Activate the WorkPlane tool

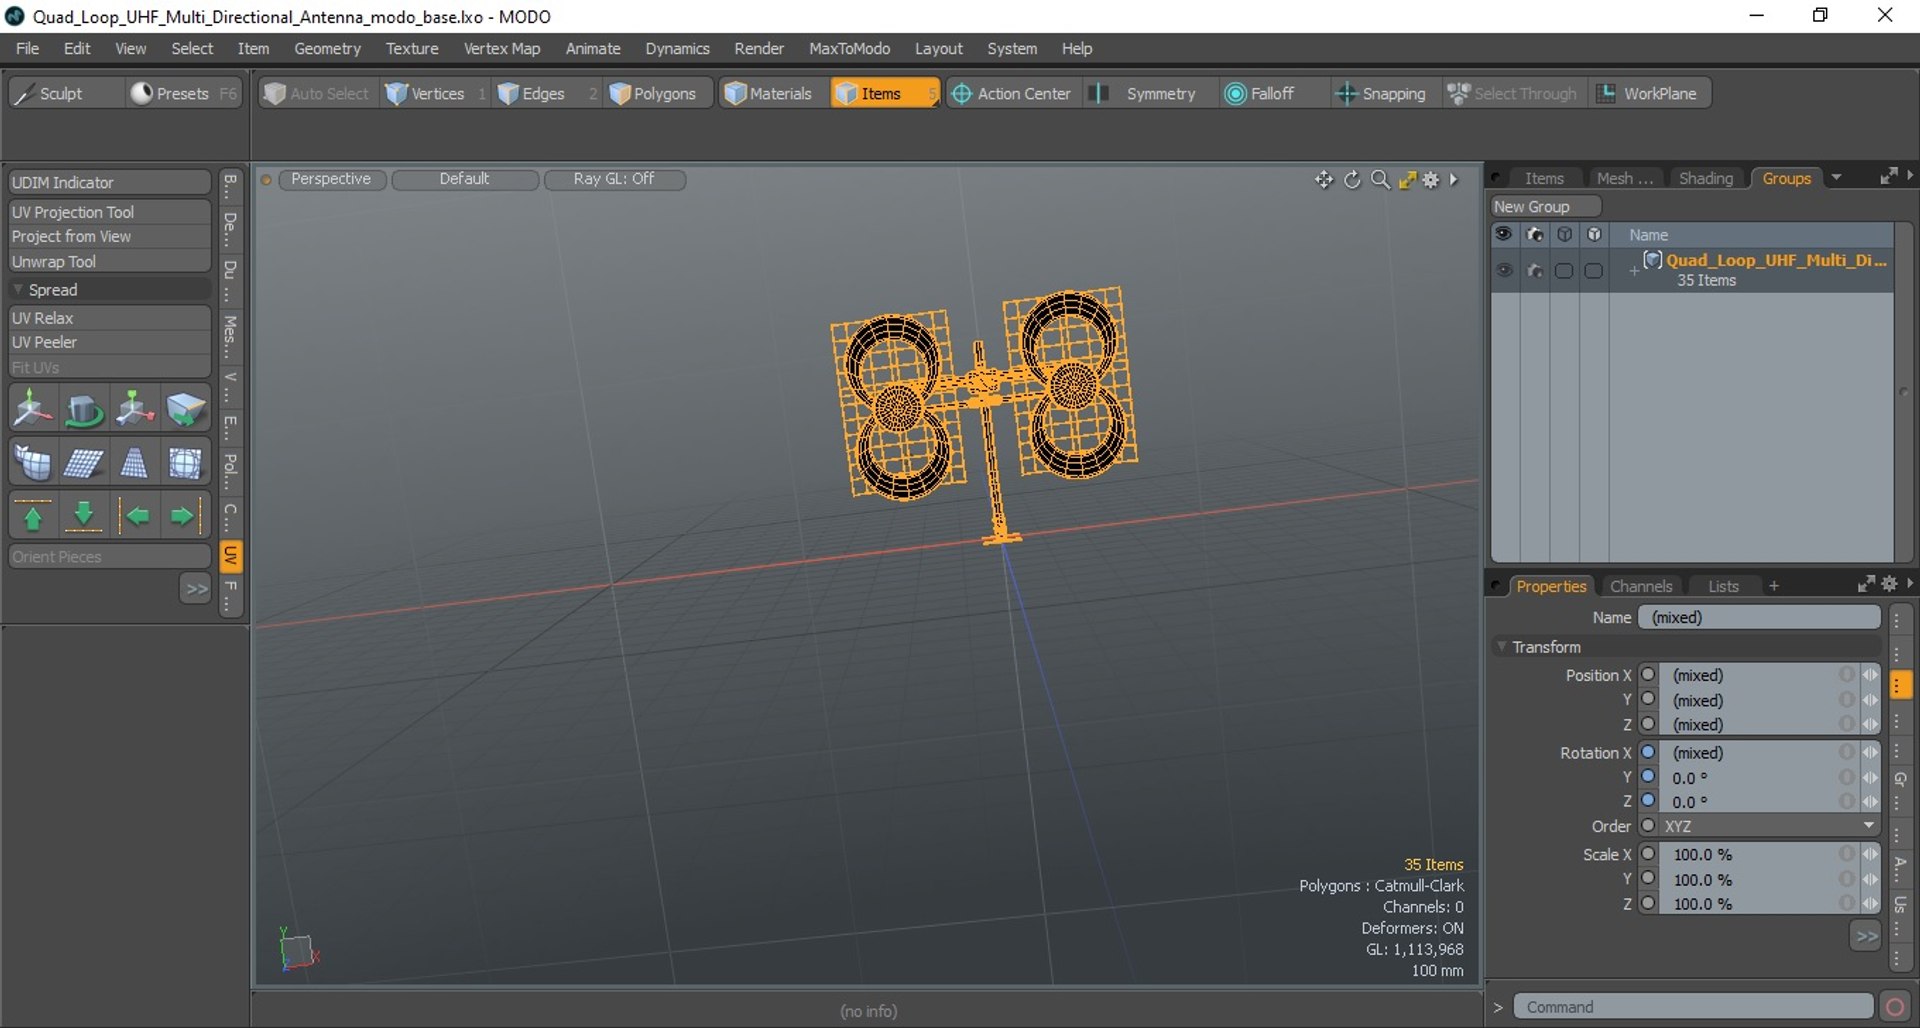(1647, 93)
